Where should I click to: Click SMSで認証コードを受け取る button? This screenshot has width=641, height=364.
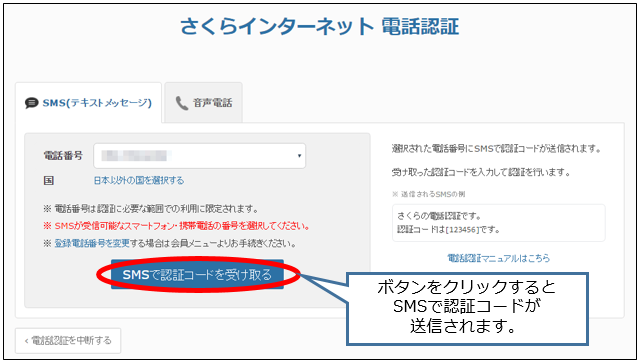click(197, 274)
